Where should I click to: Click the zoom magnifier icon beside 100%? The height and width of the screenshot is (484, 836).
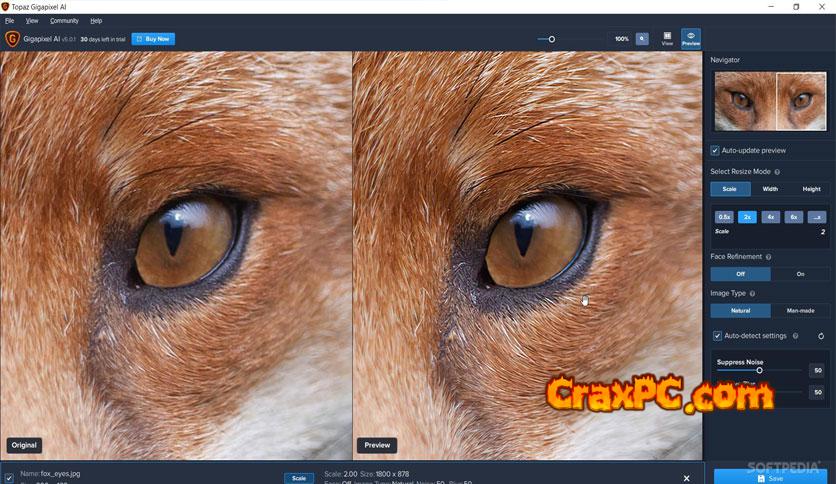point(642,39)
